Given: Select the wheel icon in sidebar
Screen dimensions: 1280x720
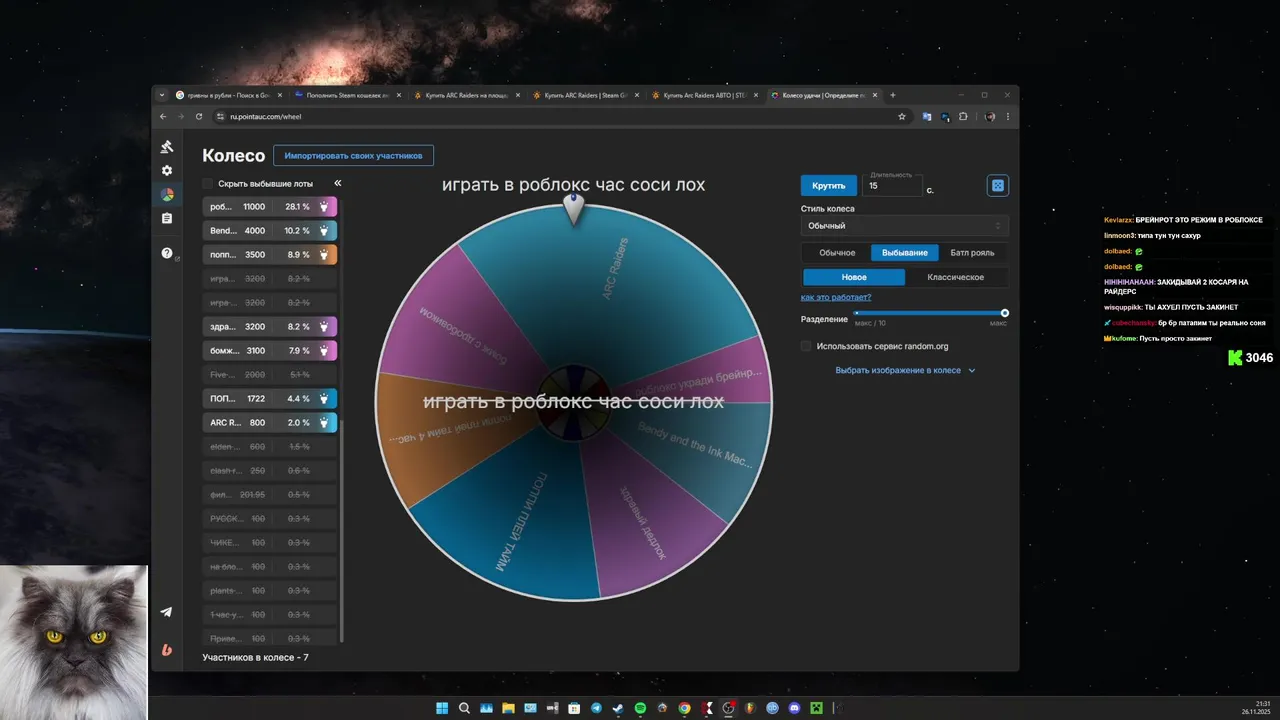Looking at the screenshot, I should pyautogui.click(x=167, y=195).
